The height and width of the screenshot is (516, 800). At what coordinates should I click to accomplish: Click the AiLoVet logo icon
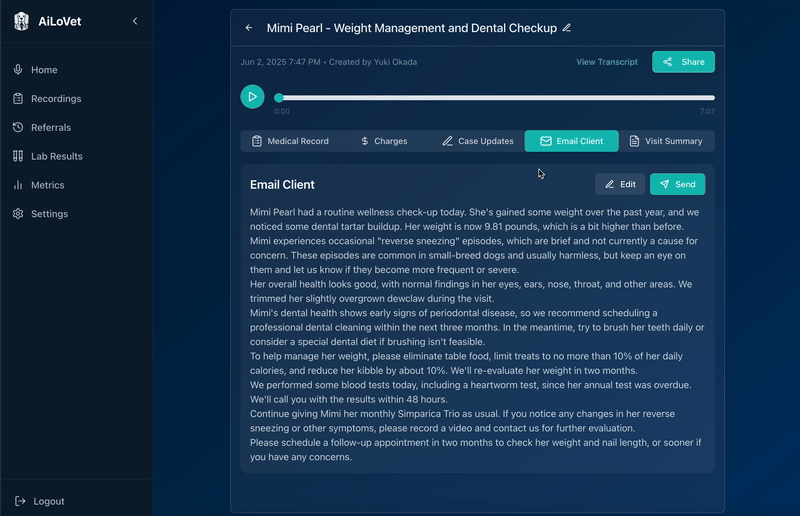(21, 21)
